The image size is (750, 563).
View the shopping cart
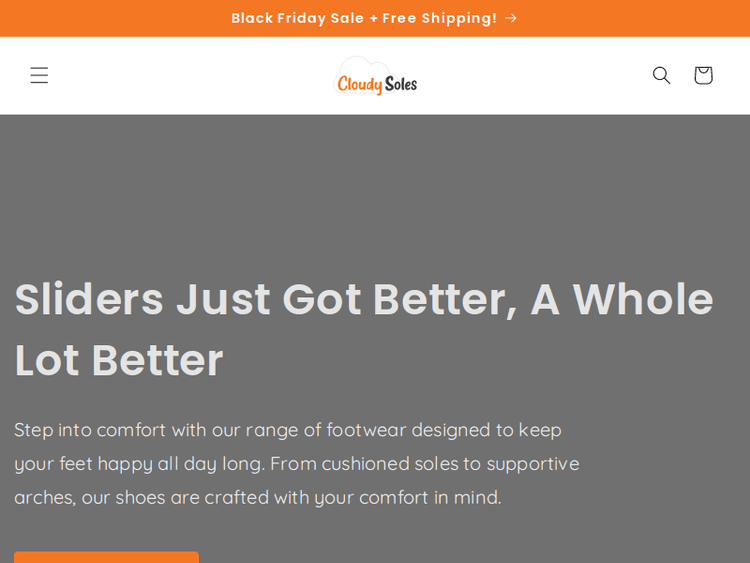click(703, 75)
